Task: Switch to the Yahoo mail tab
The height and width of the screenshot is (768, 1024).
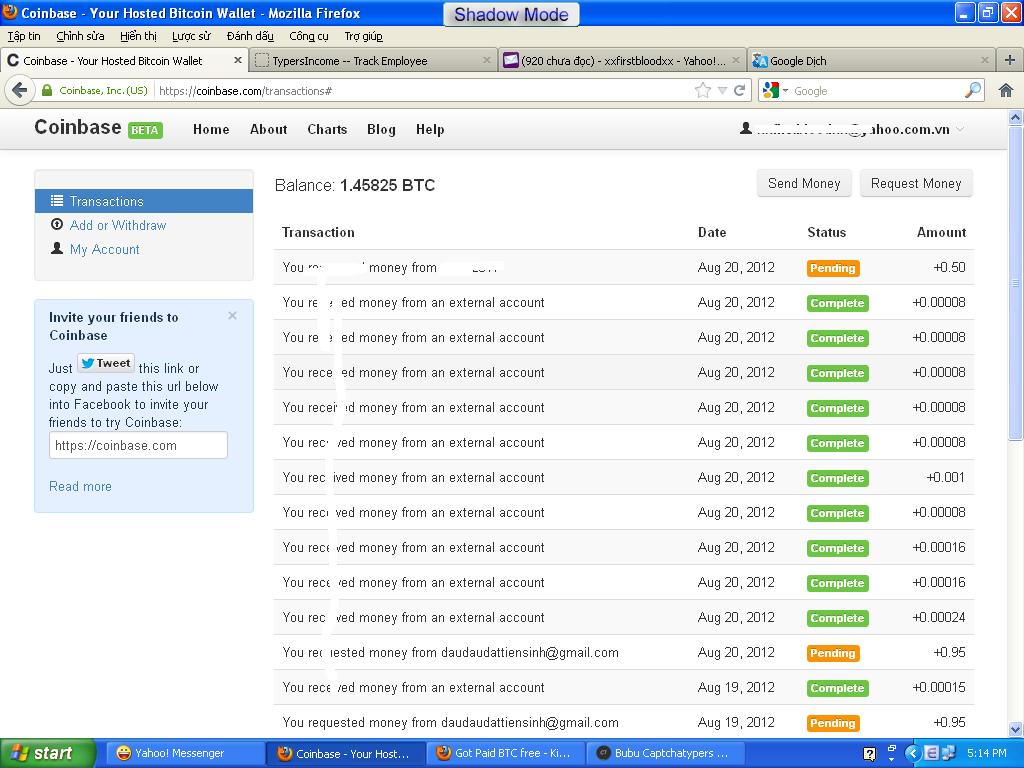Action: point(622,60)
